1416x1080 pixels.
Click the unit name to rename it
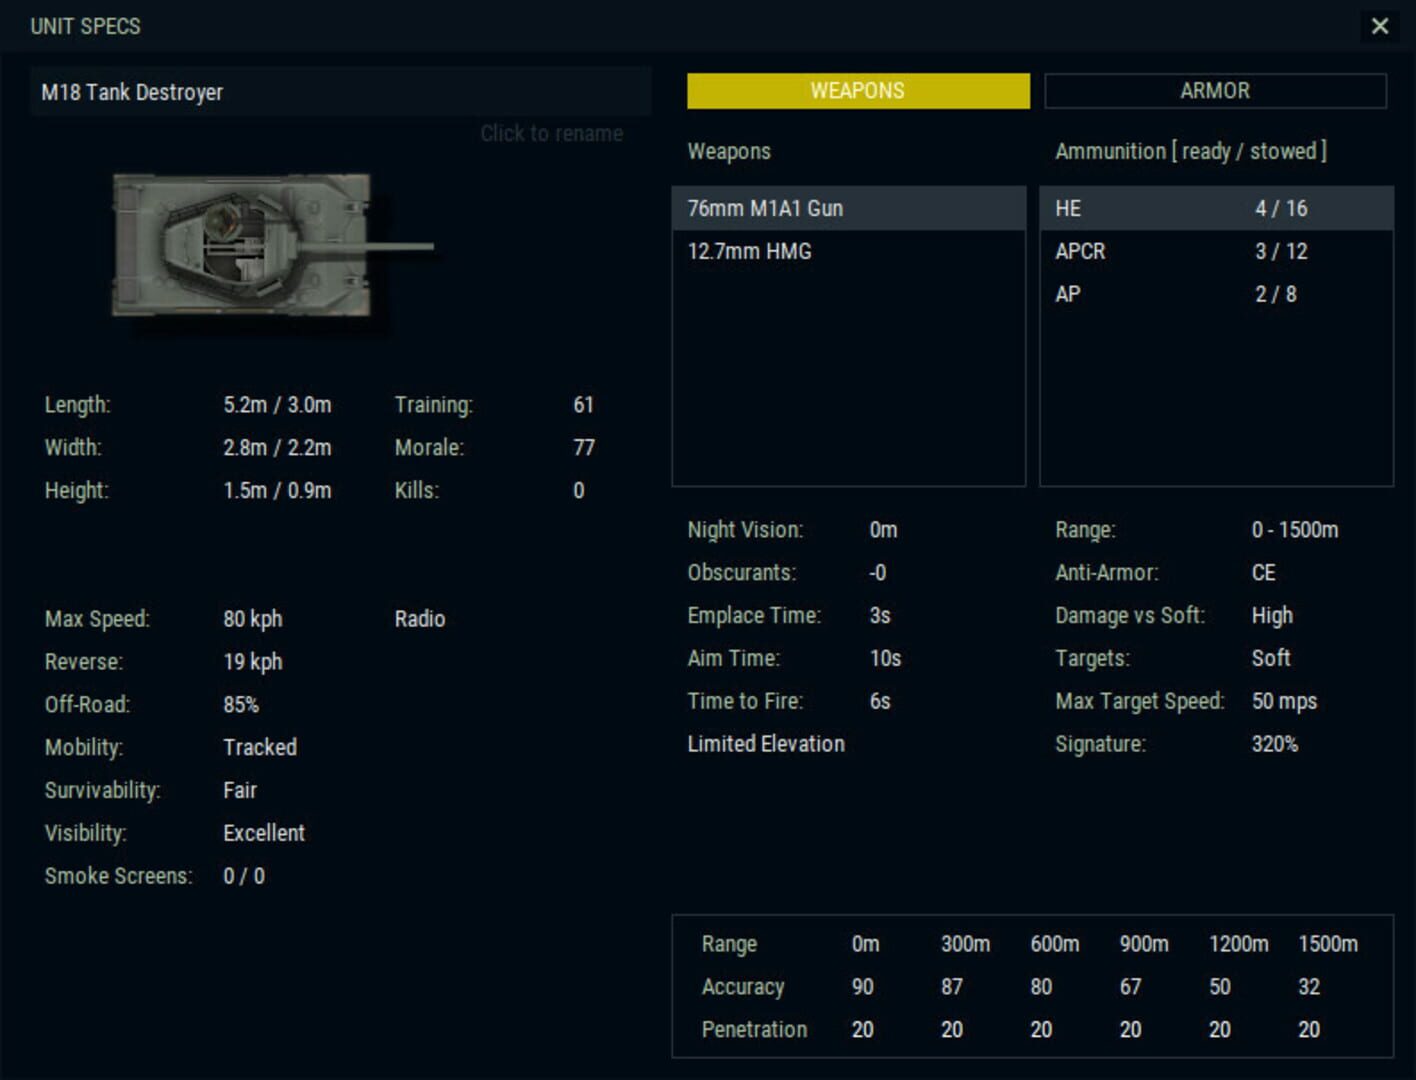(340, 92)
